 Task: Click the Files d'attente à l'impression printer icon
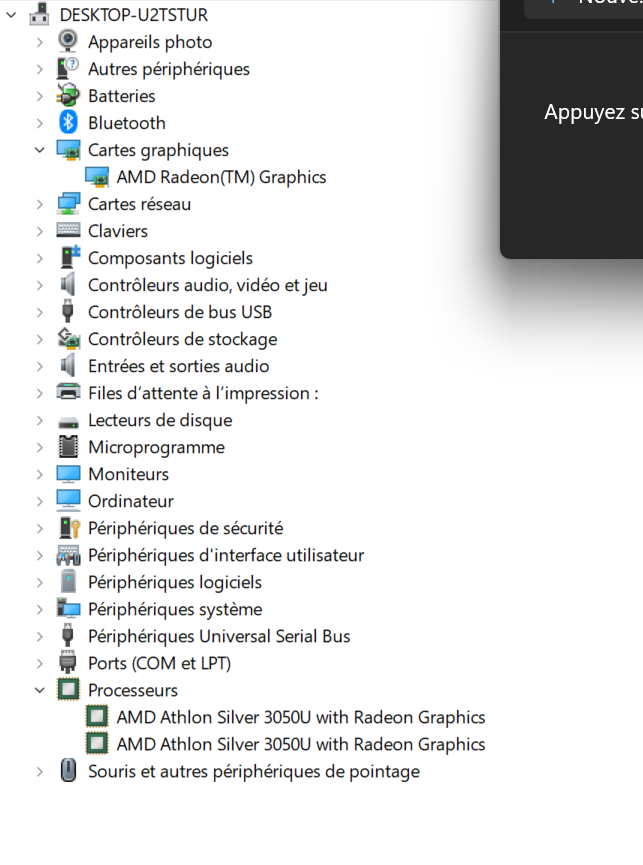[x=68, y=392]
